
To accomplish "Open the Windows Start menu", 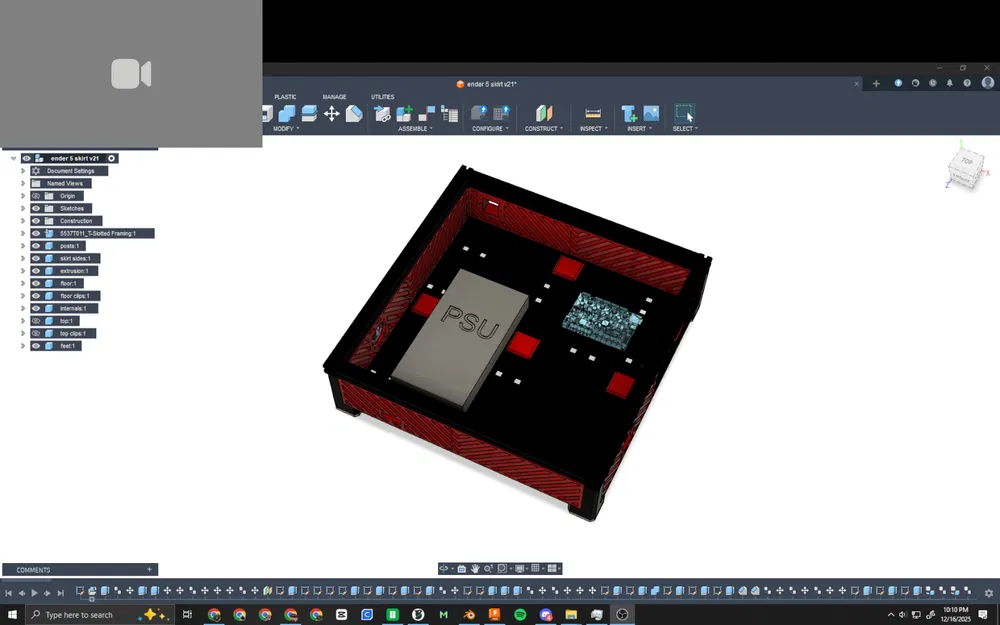I will [x=11, y=614].
